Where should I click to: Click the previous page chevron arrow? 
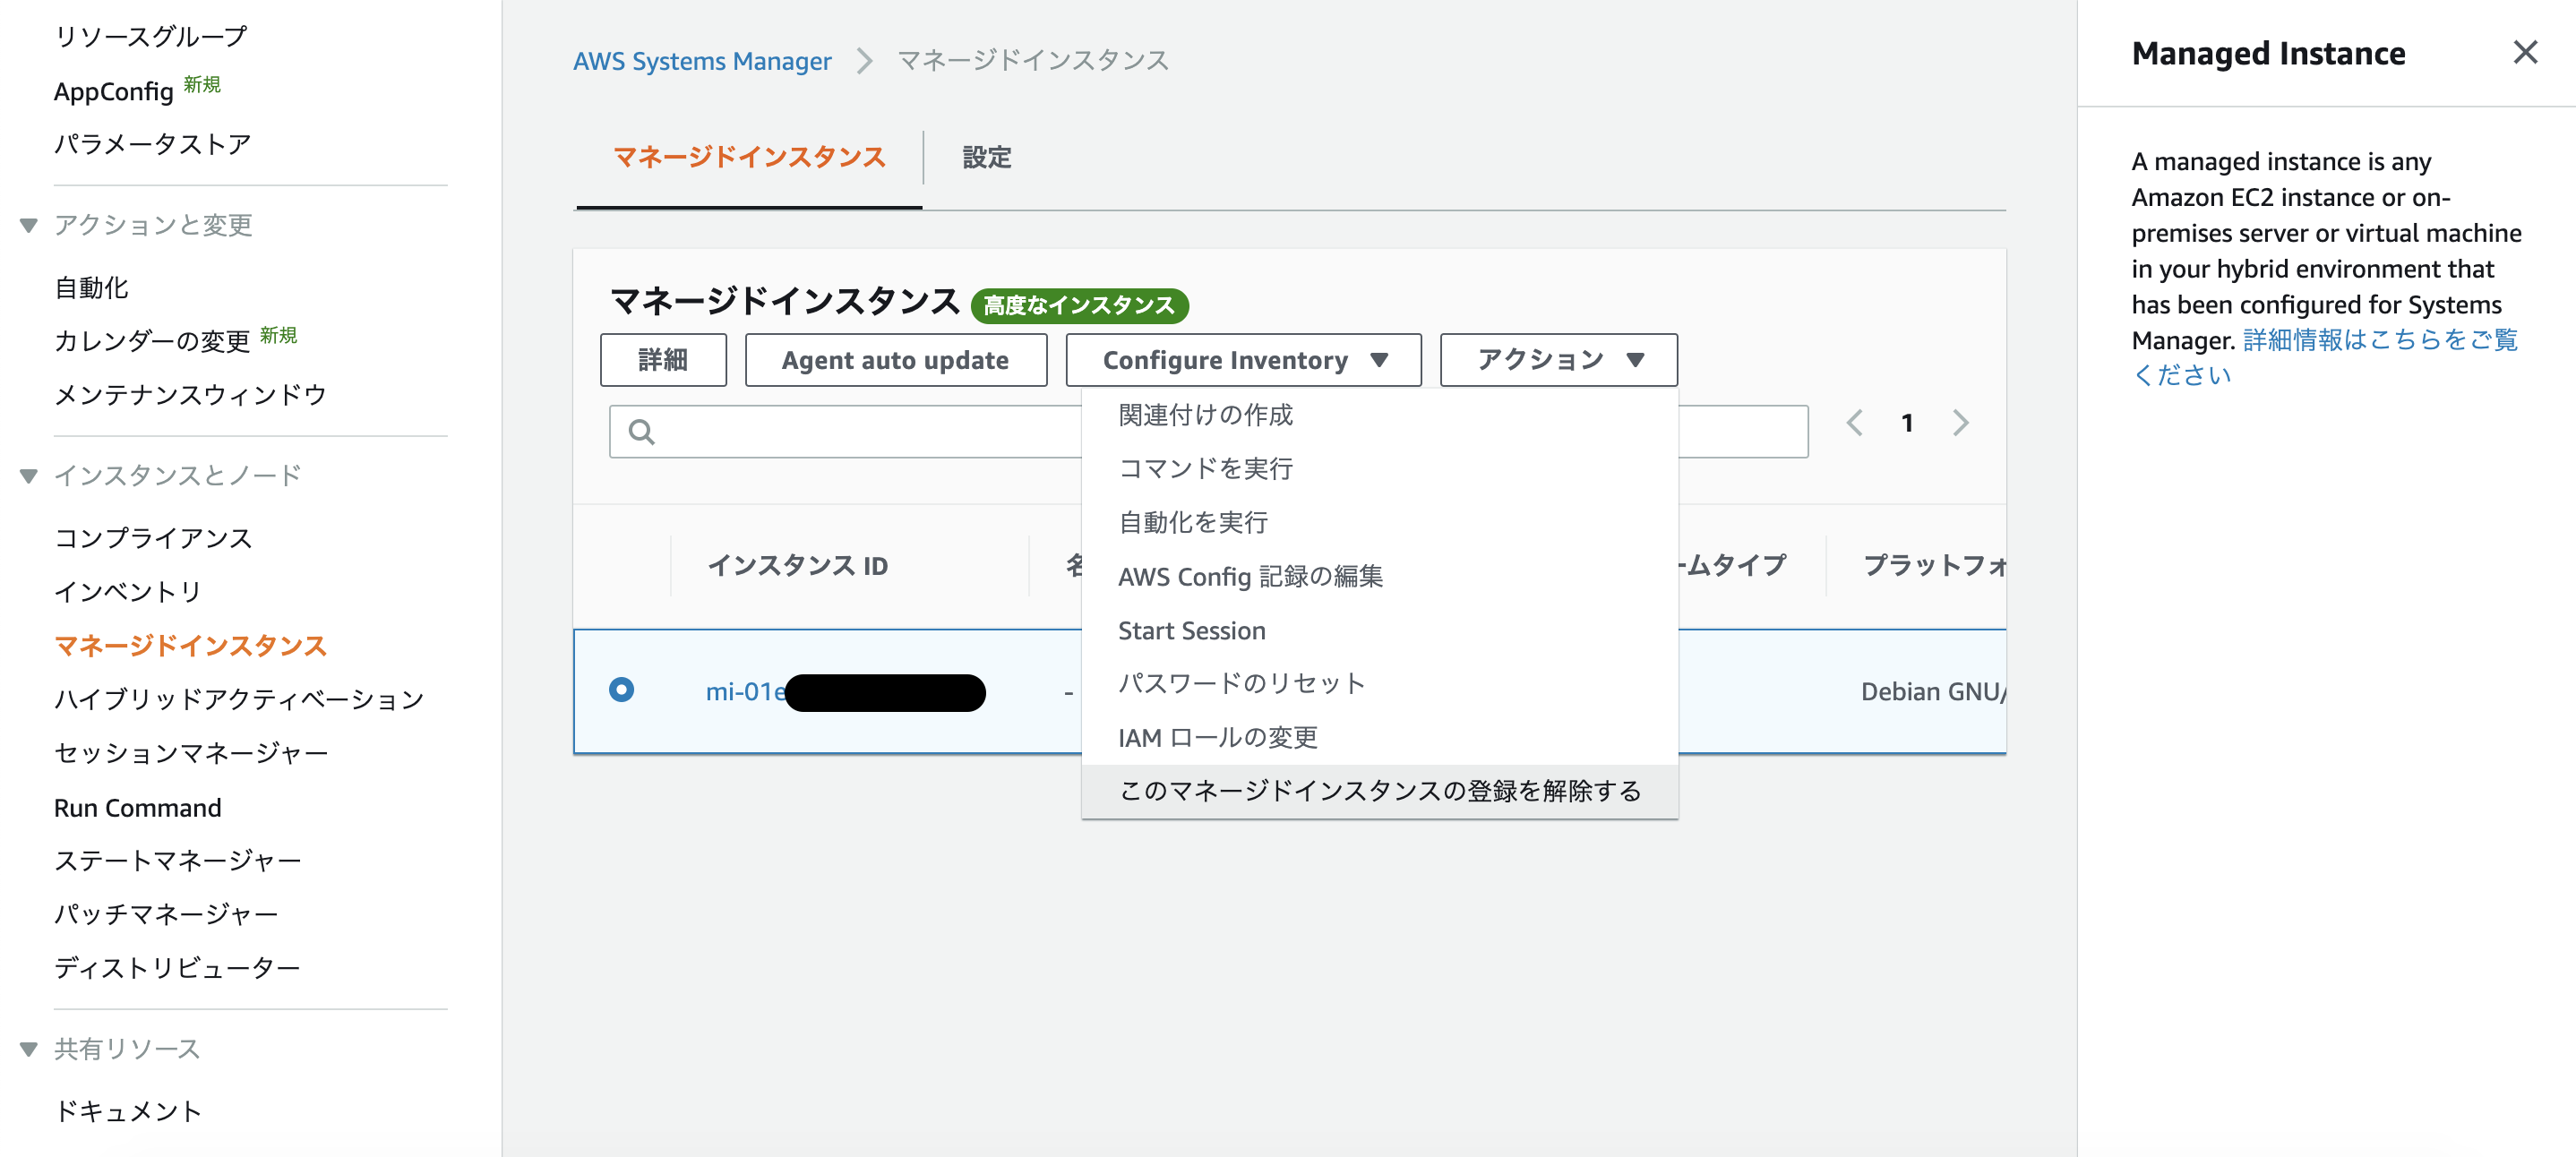click(1856, 423)
